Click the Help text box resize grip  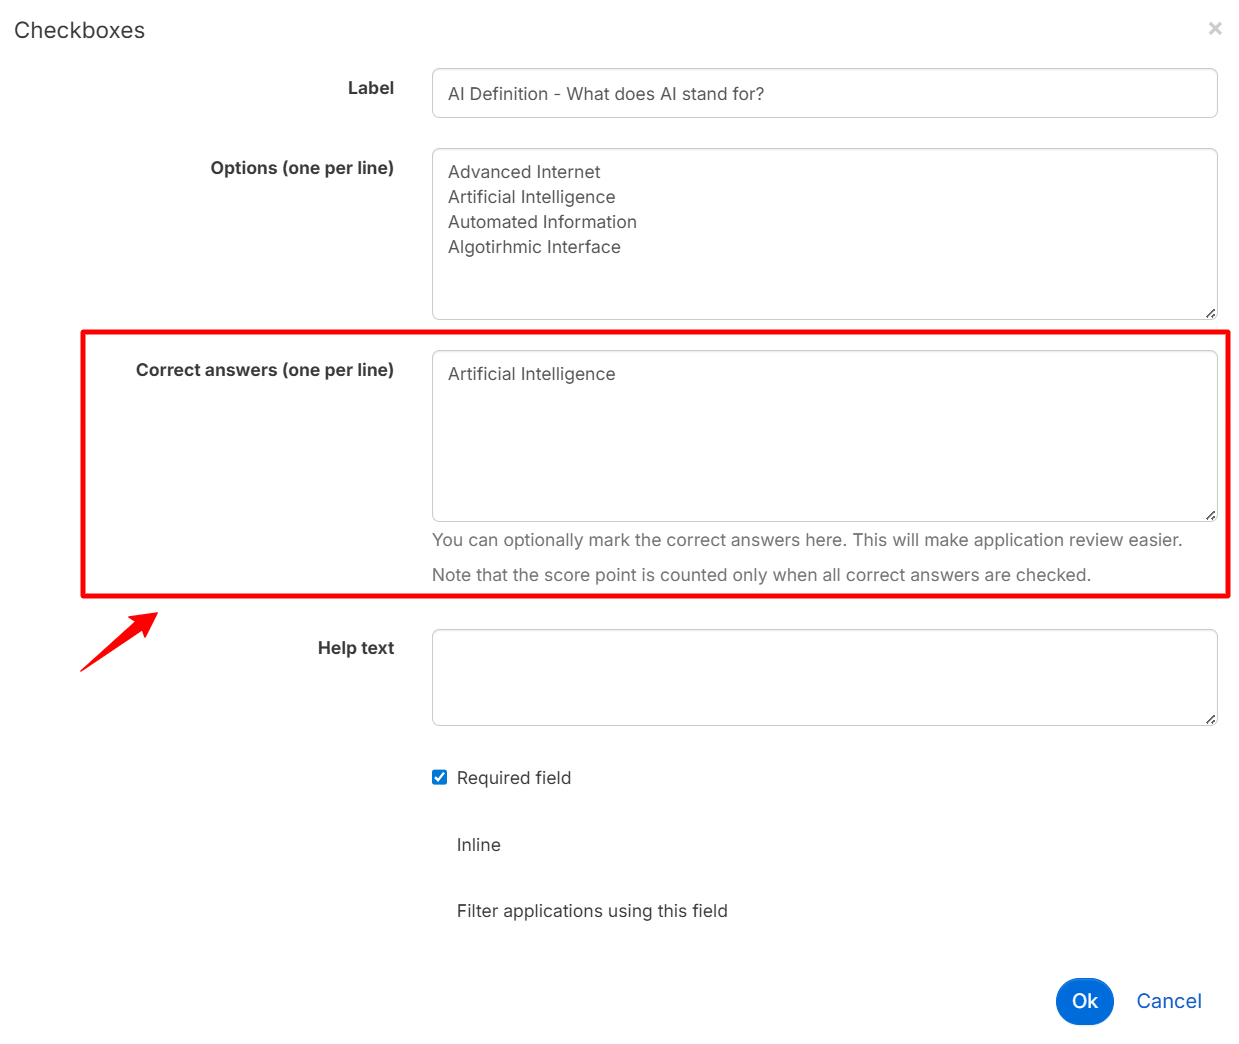click(x=1210, y=719)
